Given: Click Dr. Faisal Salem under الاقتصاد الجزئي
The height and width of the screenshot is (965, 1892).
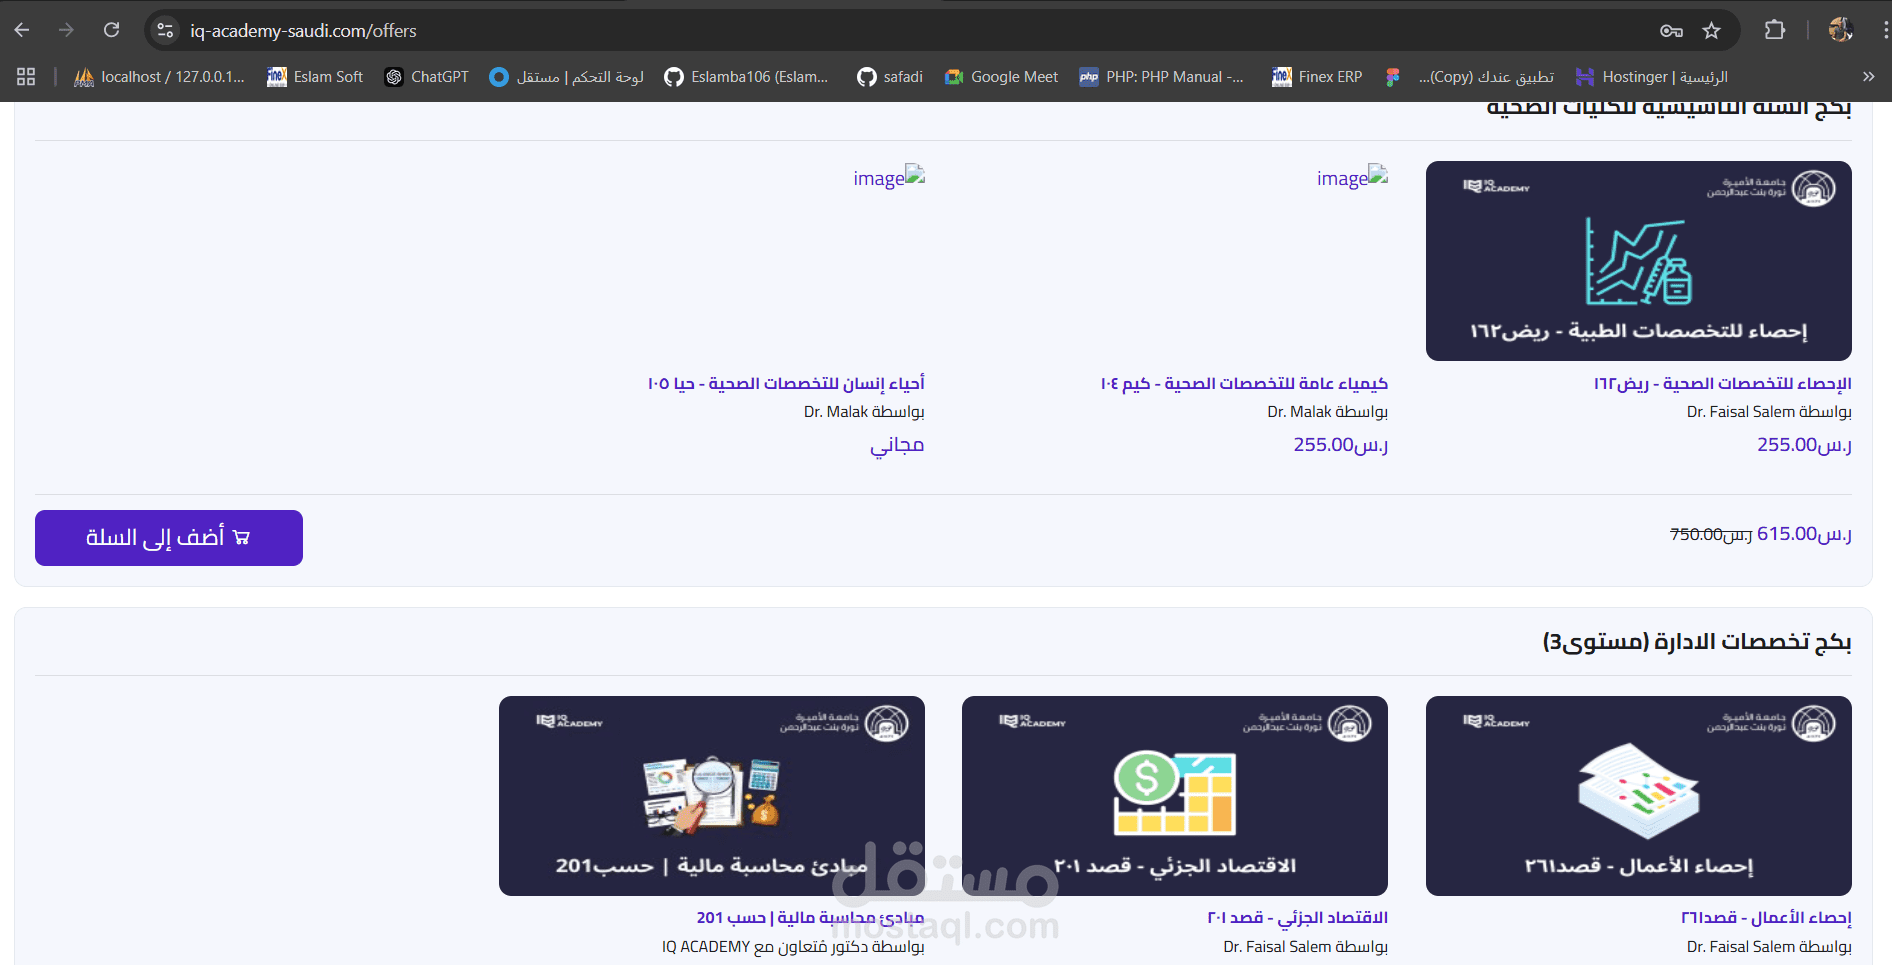Looking at the screenshot, I should click(x=1305, y=947).
